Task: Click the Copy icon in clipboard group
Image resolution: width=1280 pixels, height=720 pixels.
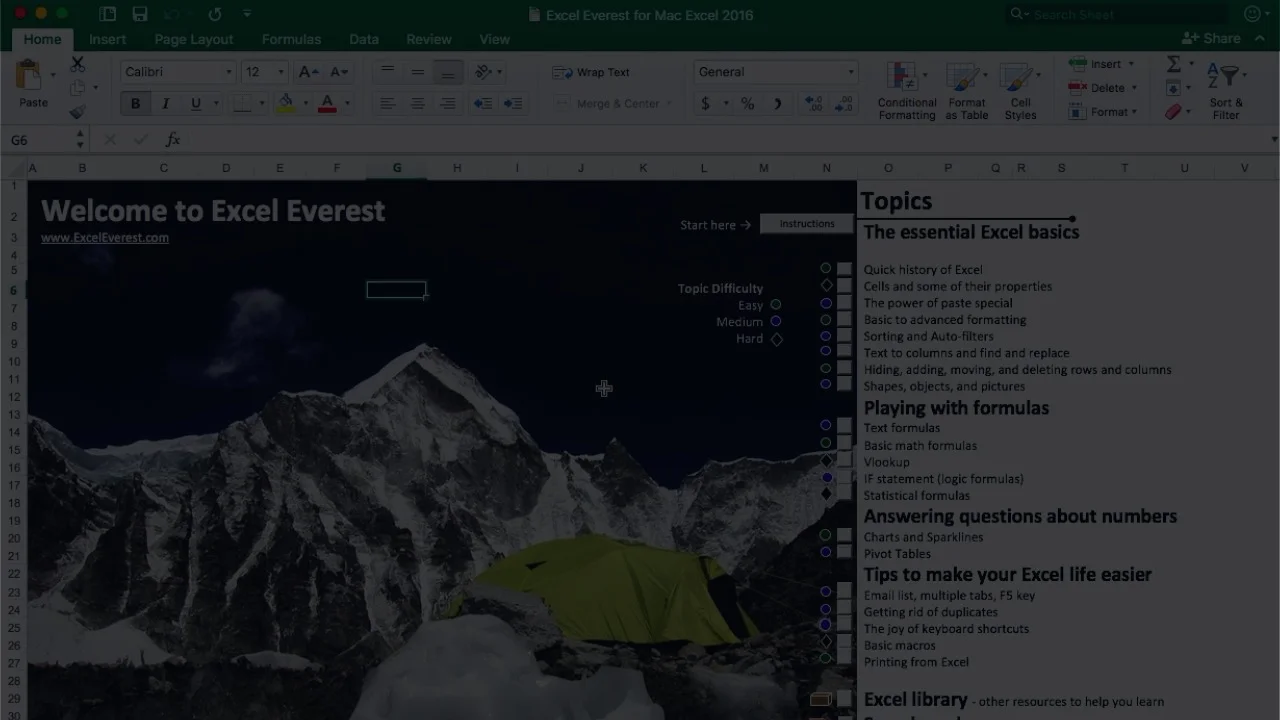Action: pyautogui.click(x=77, y=88)
